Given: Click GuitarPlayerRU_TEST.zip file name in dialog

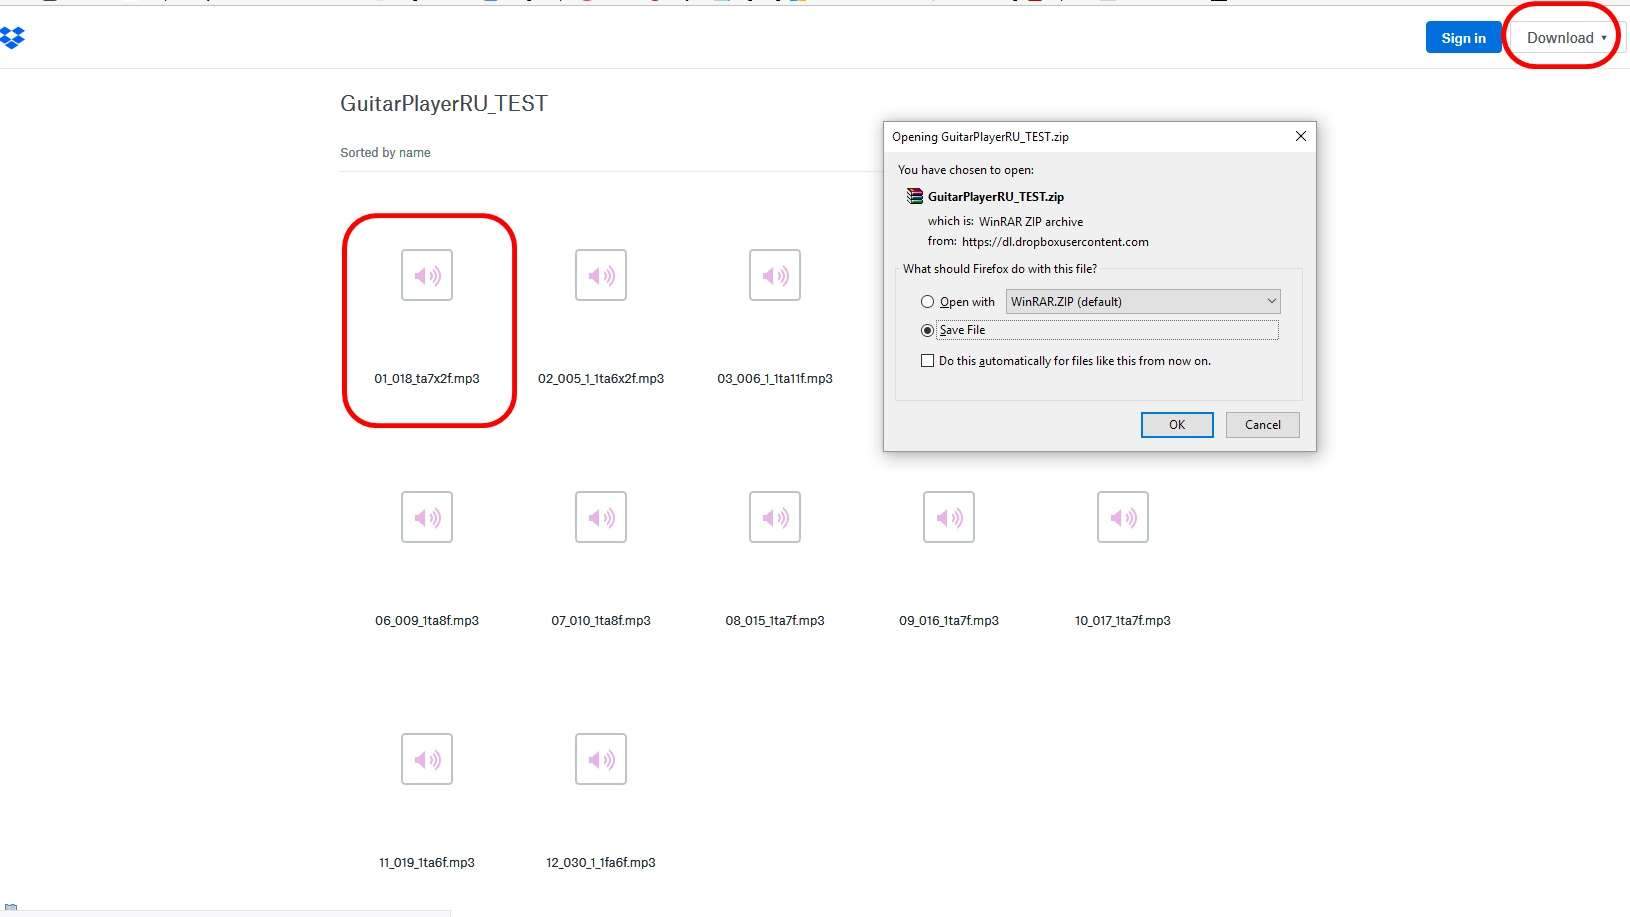Looking at the screenshot, I should pos(996,197).
